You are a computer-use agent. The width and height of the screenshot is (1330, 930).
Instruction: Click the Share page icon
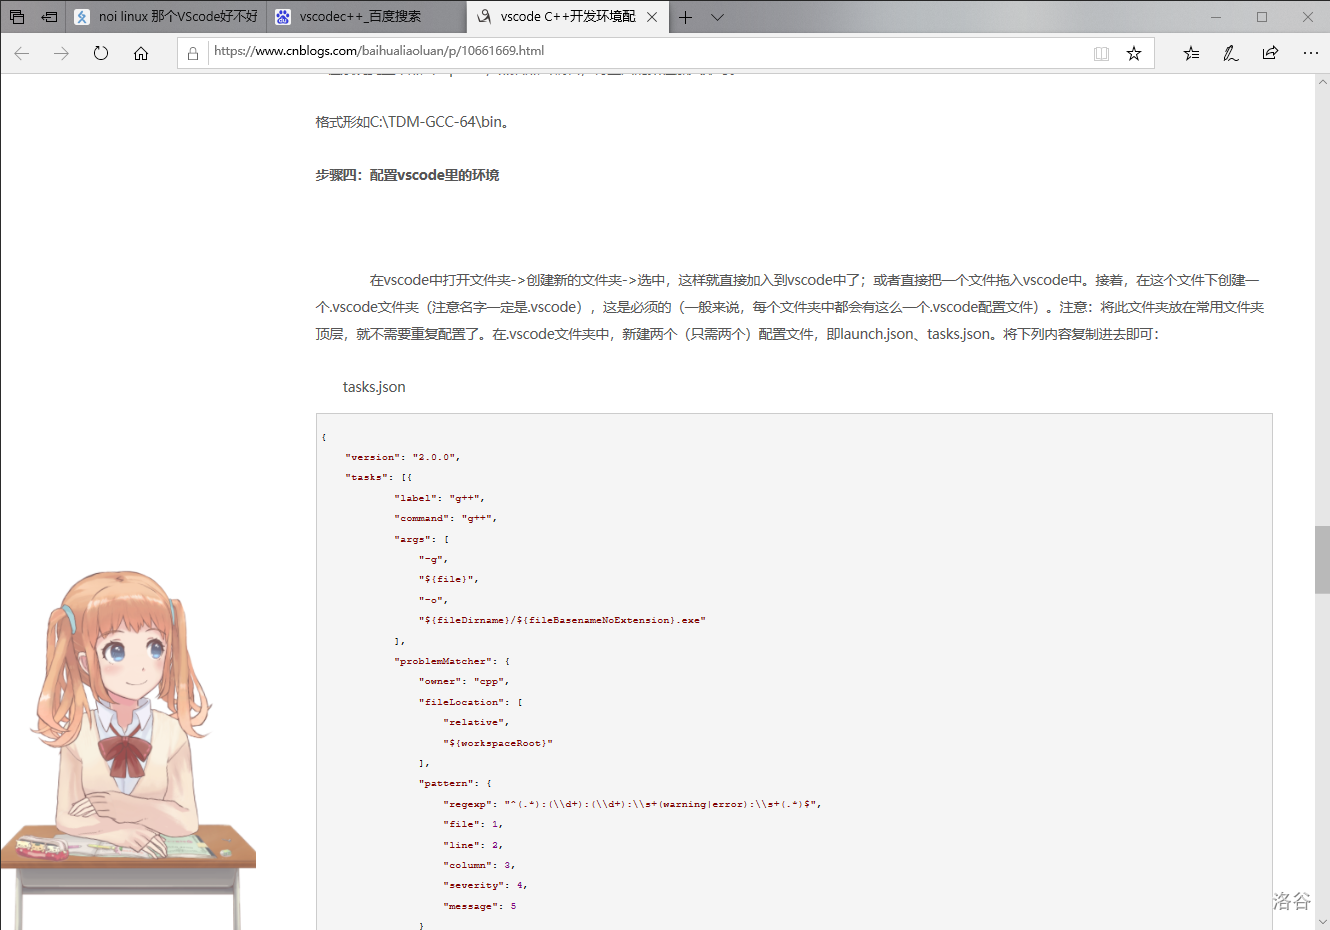tap(1270, 53)
